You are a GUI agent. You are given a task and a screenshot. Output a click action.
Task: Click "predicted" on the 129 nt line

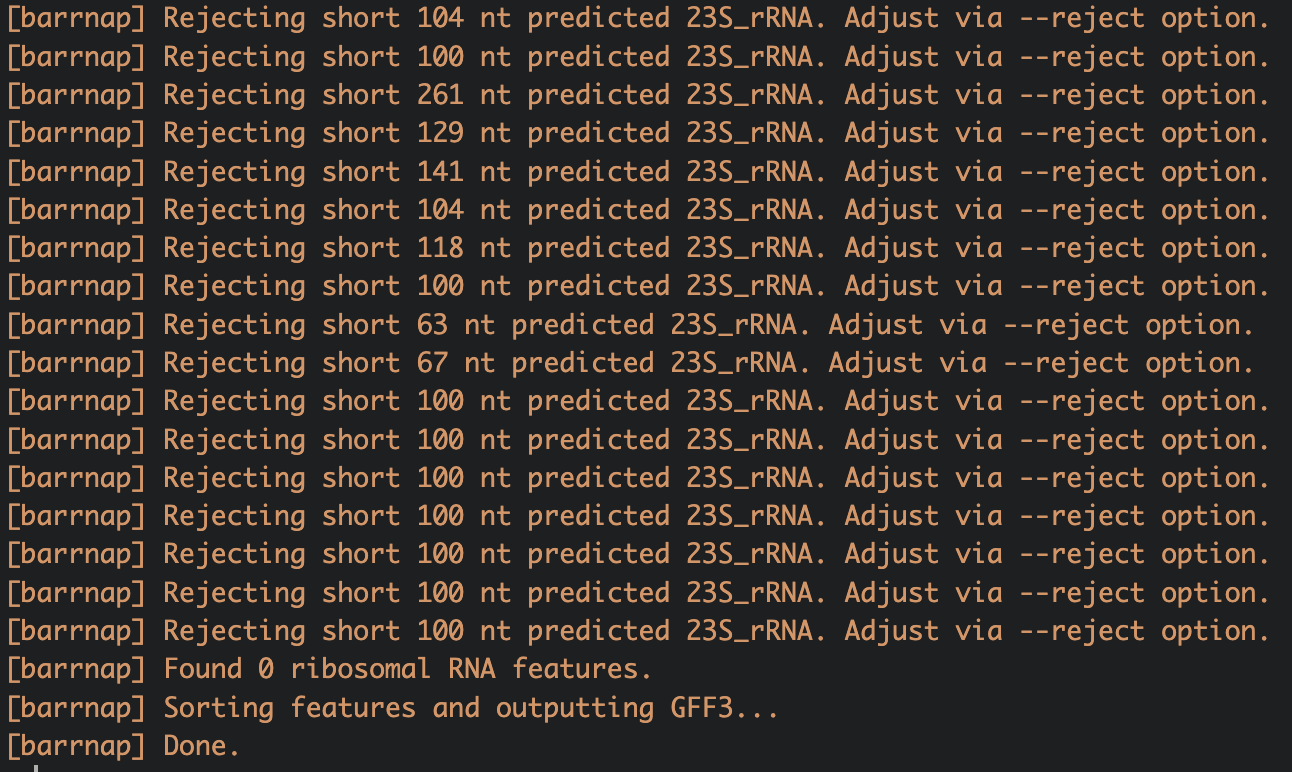(x=599, y=133)
